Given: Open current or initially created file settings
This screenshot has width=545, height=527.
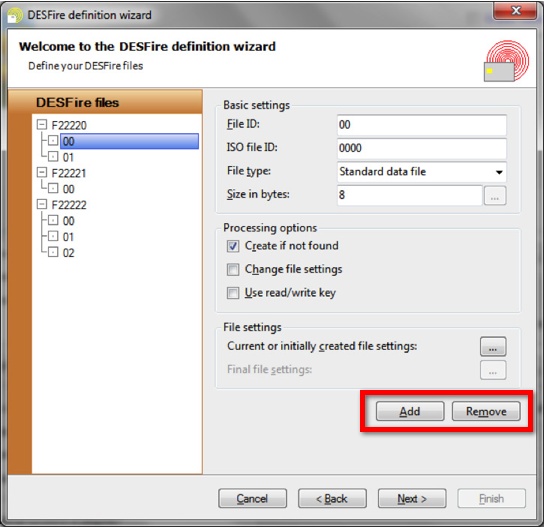Looking at the screenshot, I should click(x=493, y=347).
